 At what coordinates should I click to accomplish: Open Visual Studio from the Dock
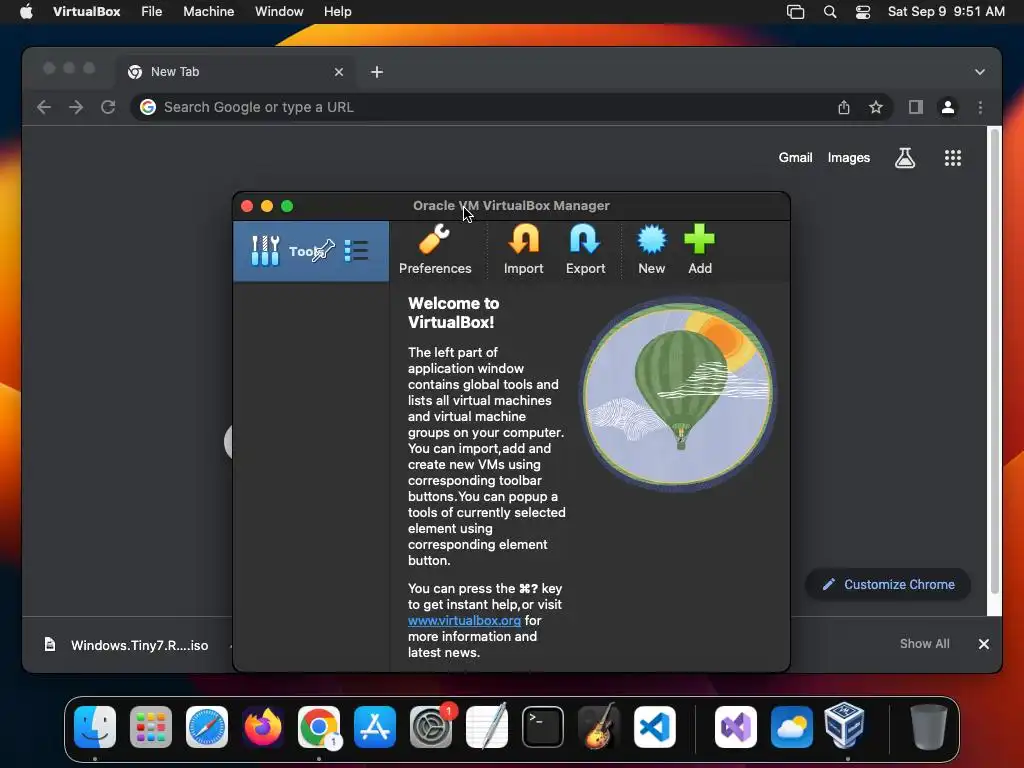pos(736,726)
